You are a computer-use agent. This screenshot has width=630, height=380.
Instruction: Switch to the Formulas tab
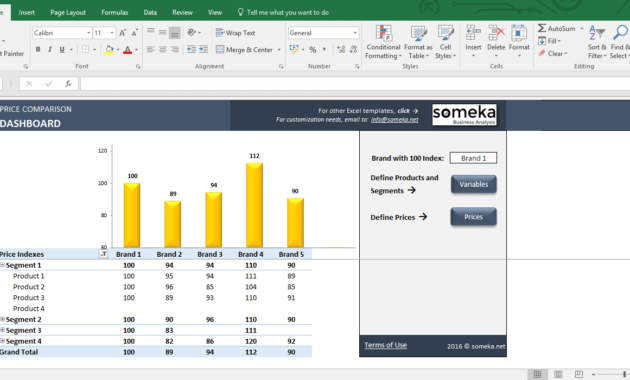coord(115,12)
